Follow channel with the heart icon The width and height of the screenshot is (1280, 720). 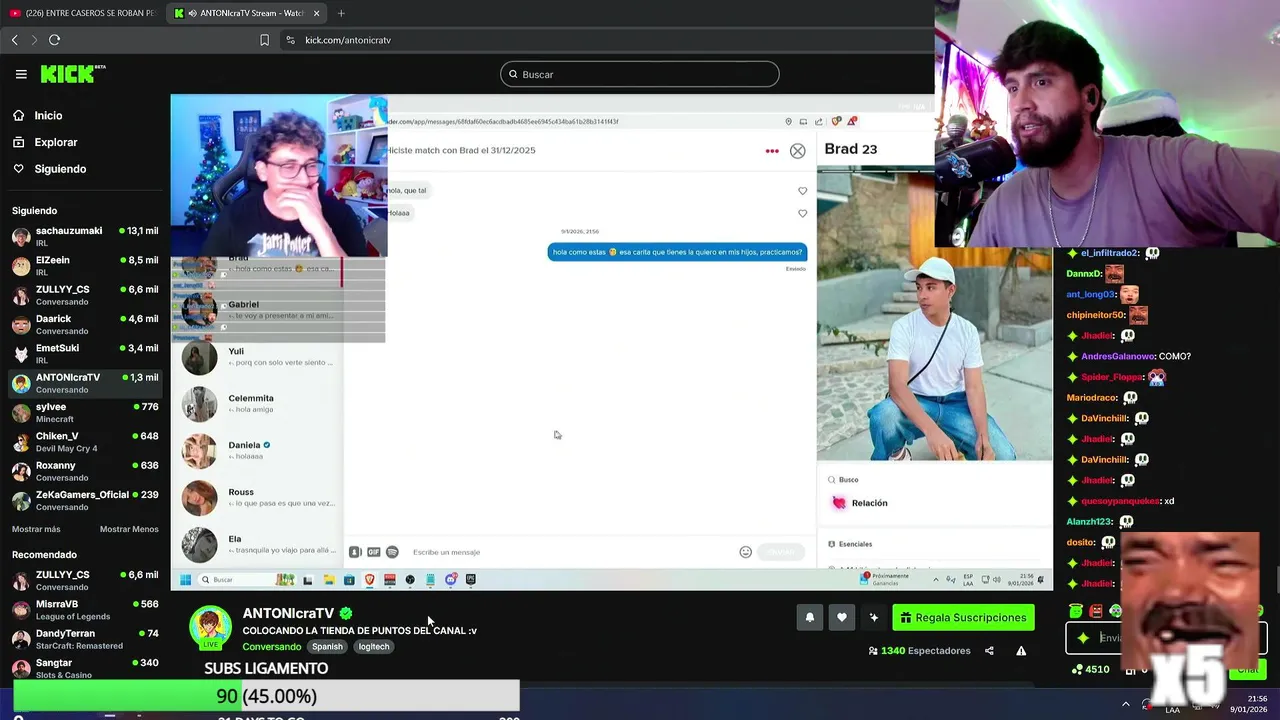842,618
